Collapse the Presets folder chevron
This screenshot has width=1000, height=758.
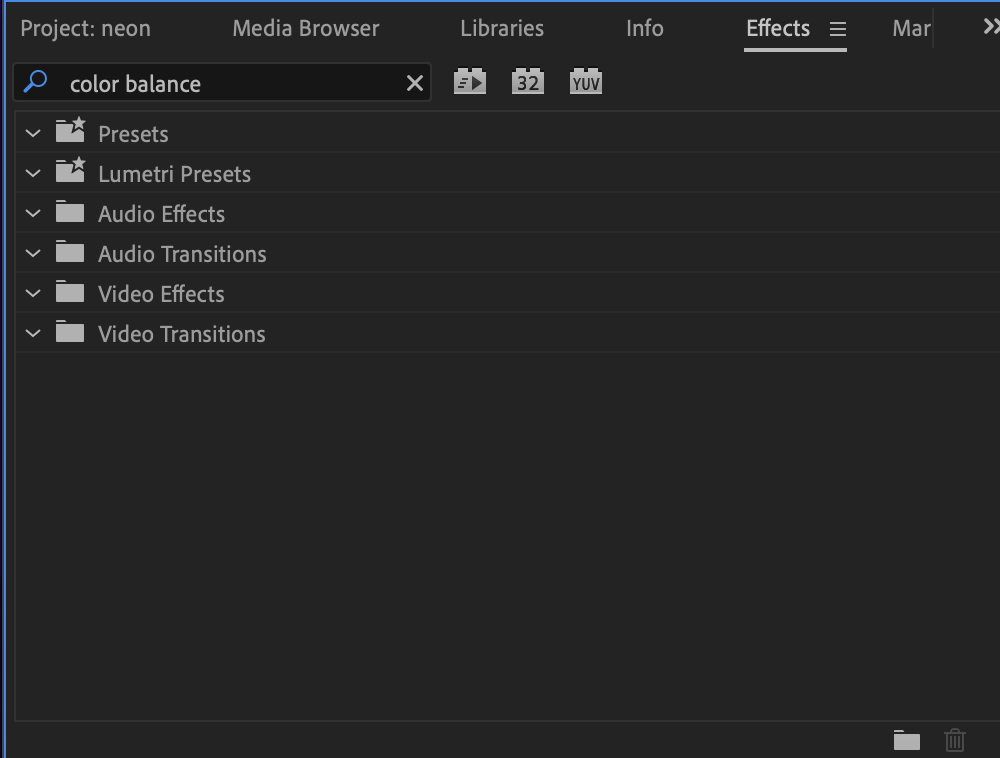(33, 133)
